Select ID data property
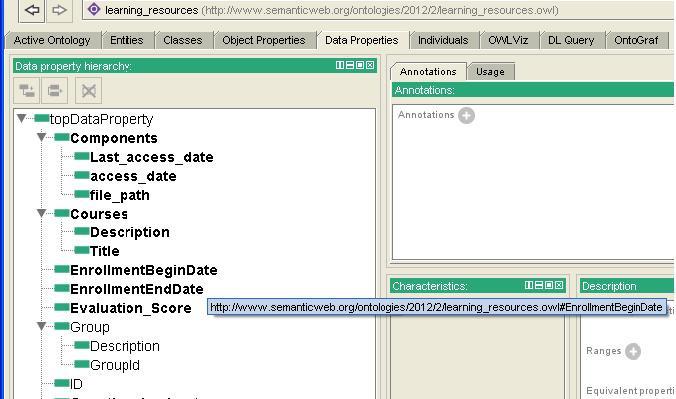Screen dimensions: 676x399 76,384
